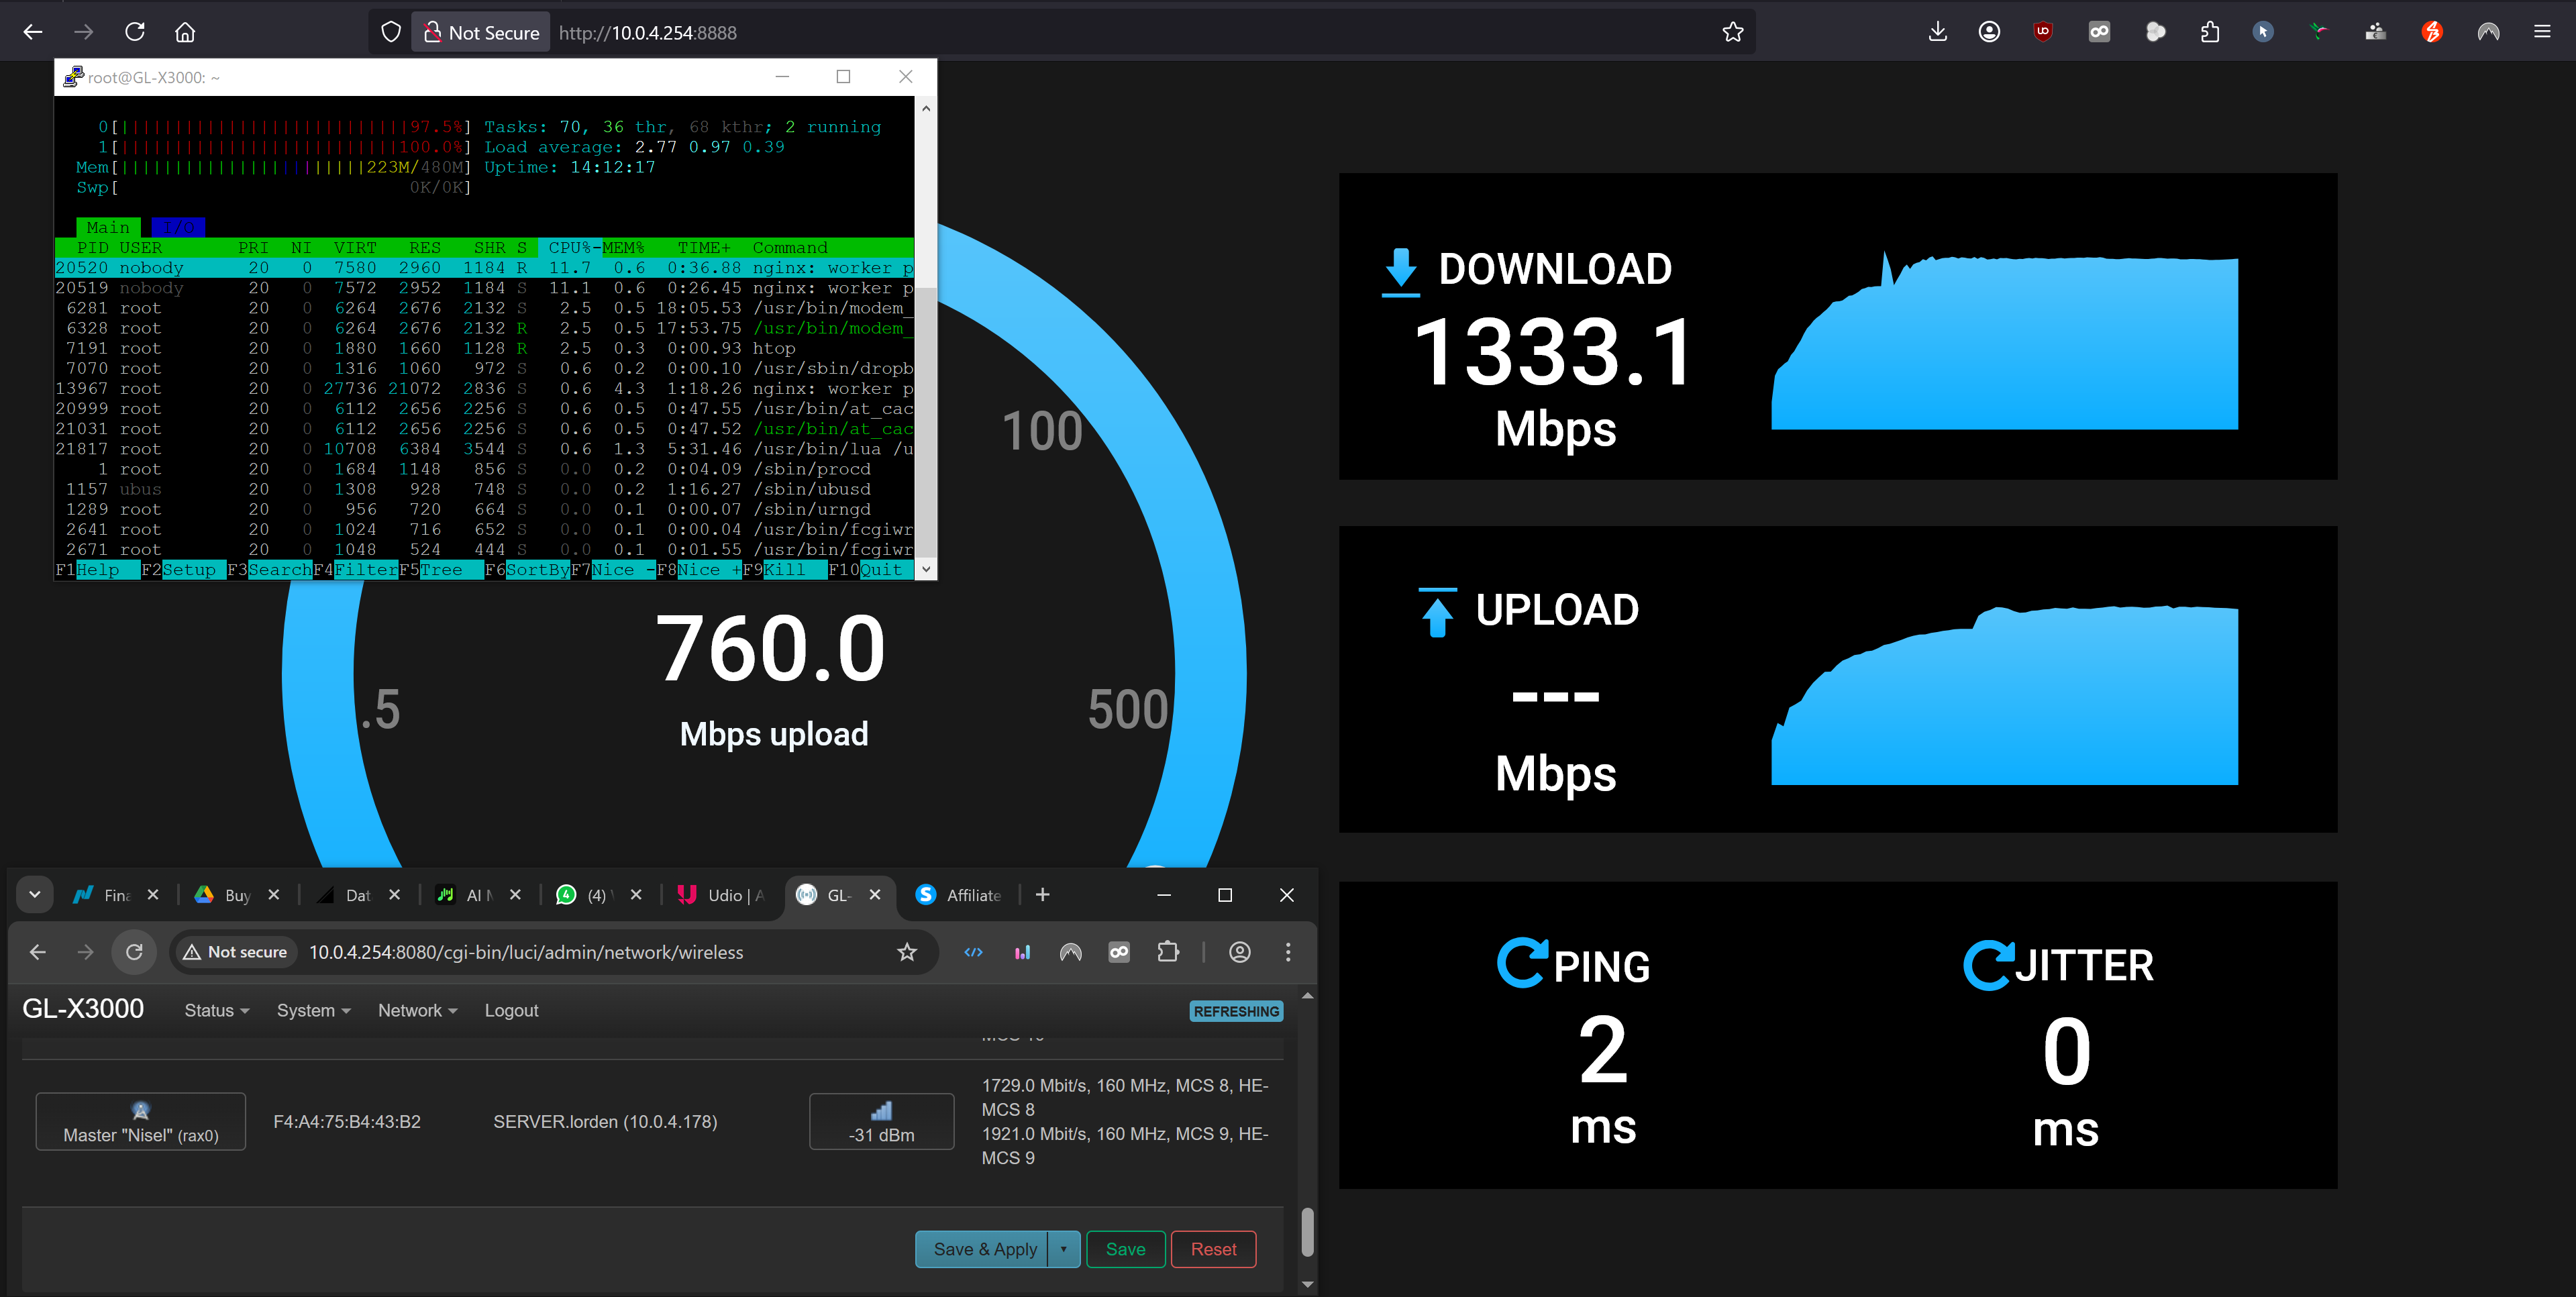Open the Chrome three-dot menu
The height and width of the screenshot is (1297, 2576).
1287,952
